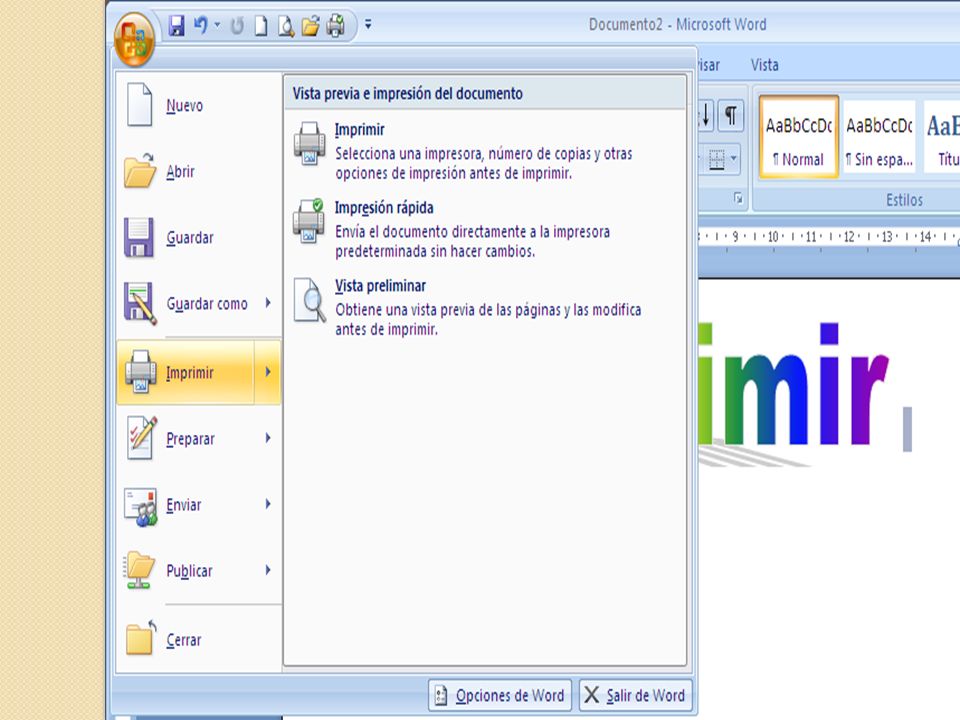Click the magnifier page icon beside Vista preliminar
The height and width of the screenshot is (720, 960).
click(x=310, y=300)
